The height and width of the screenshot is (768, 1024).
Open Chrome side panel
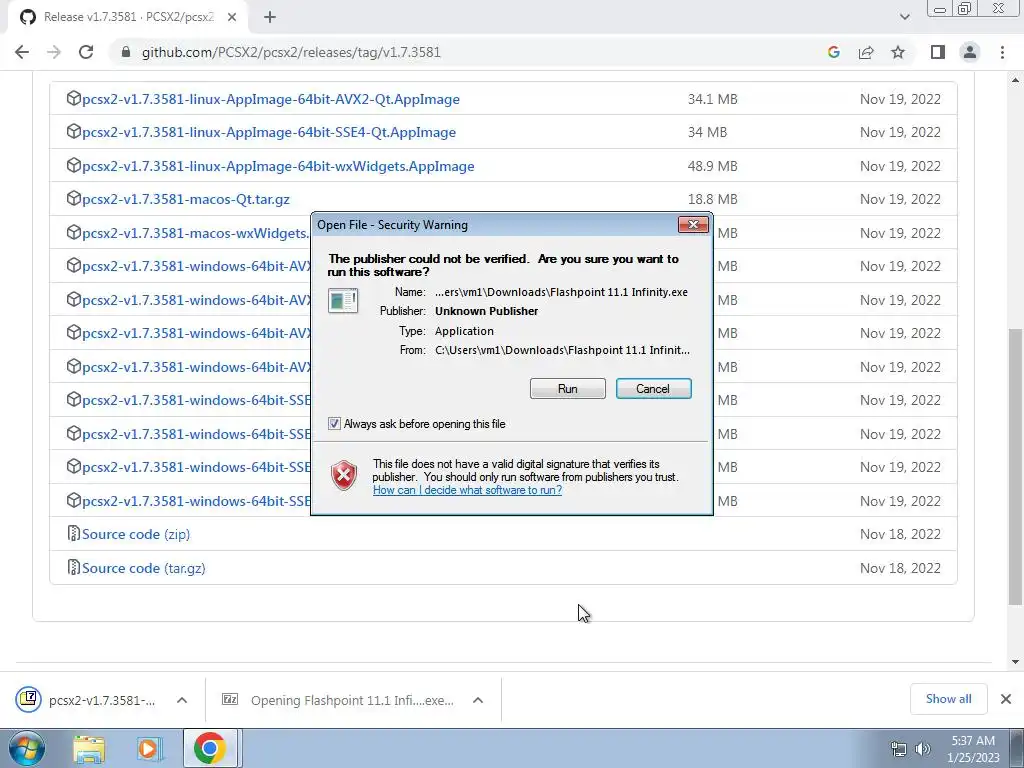point(938,52)
